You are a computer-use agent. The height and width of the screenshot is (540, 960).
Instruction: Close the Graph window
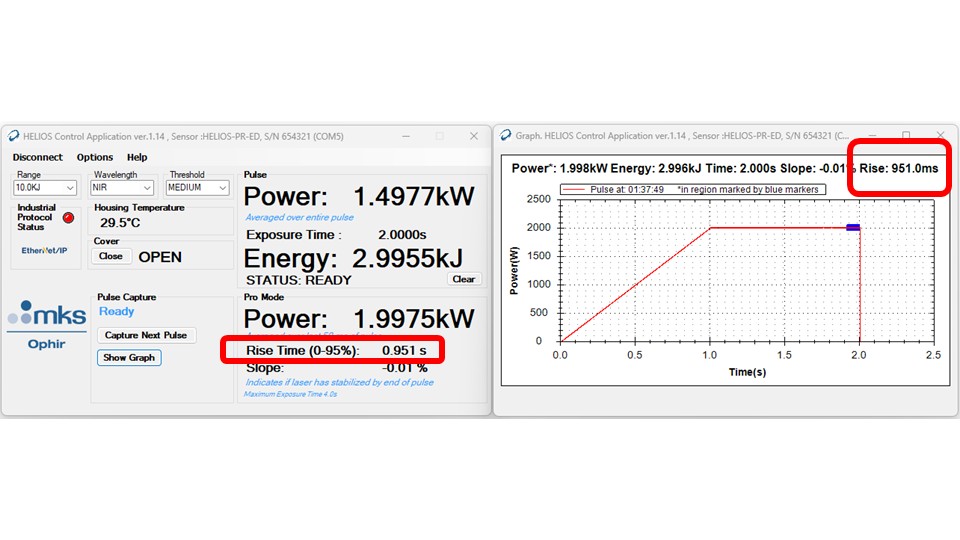[x=940, y=135]
